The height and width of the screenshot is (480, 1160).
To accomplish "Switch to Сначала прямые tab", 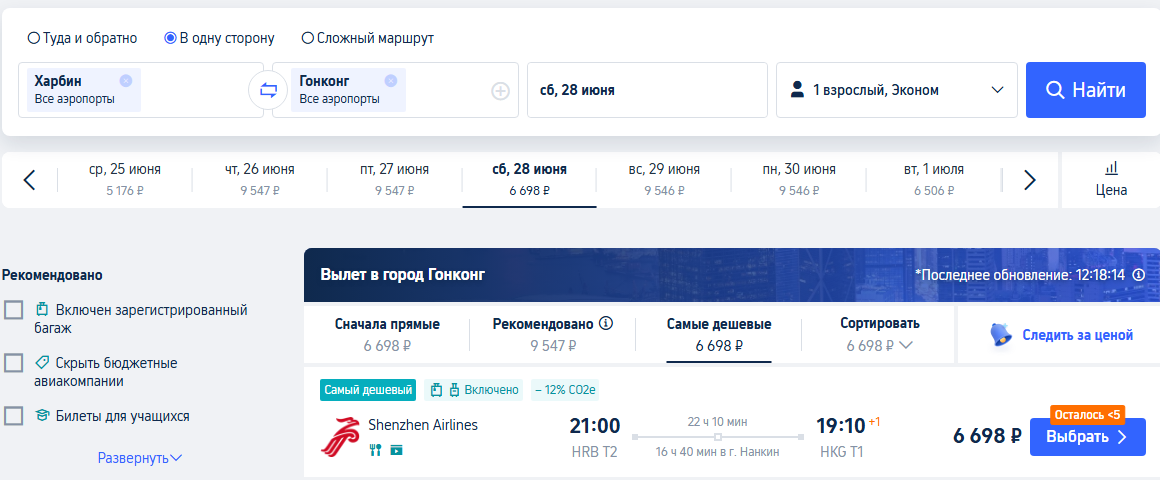I will (387, 335).
